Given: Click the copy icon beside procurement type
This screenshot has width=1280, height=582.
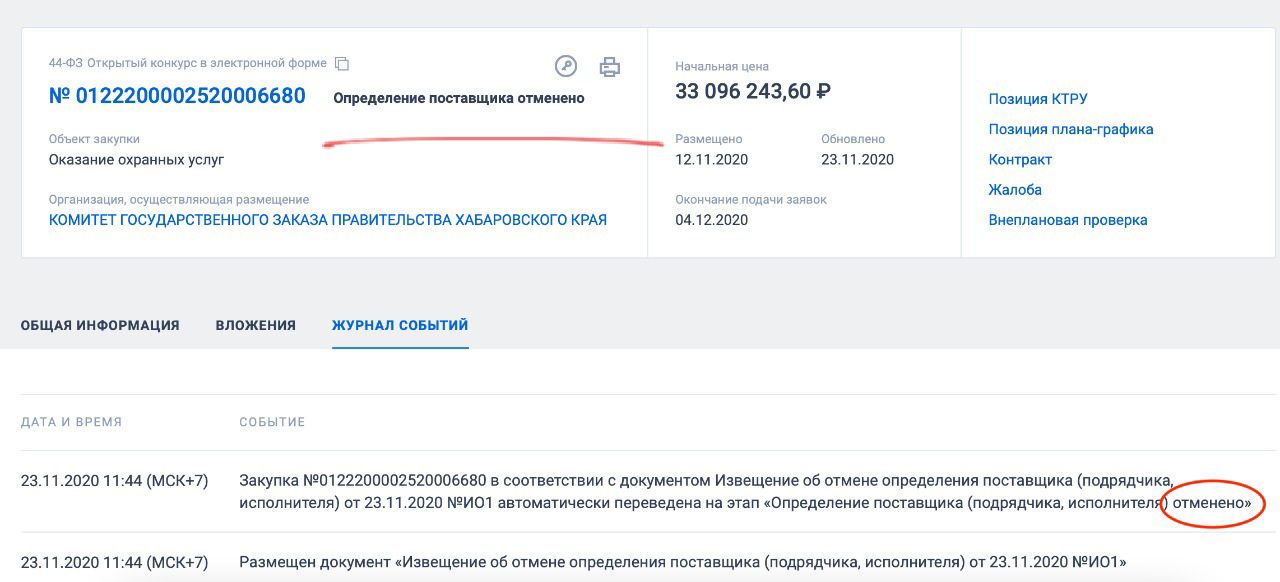Looking at the screenshot, I should pyautogui.click(x=342, y=63).
